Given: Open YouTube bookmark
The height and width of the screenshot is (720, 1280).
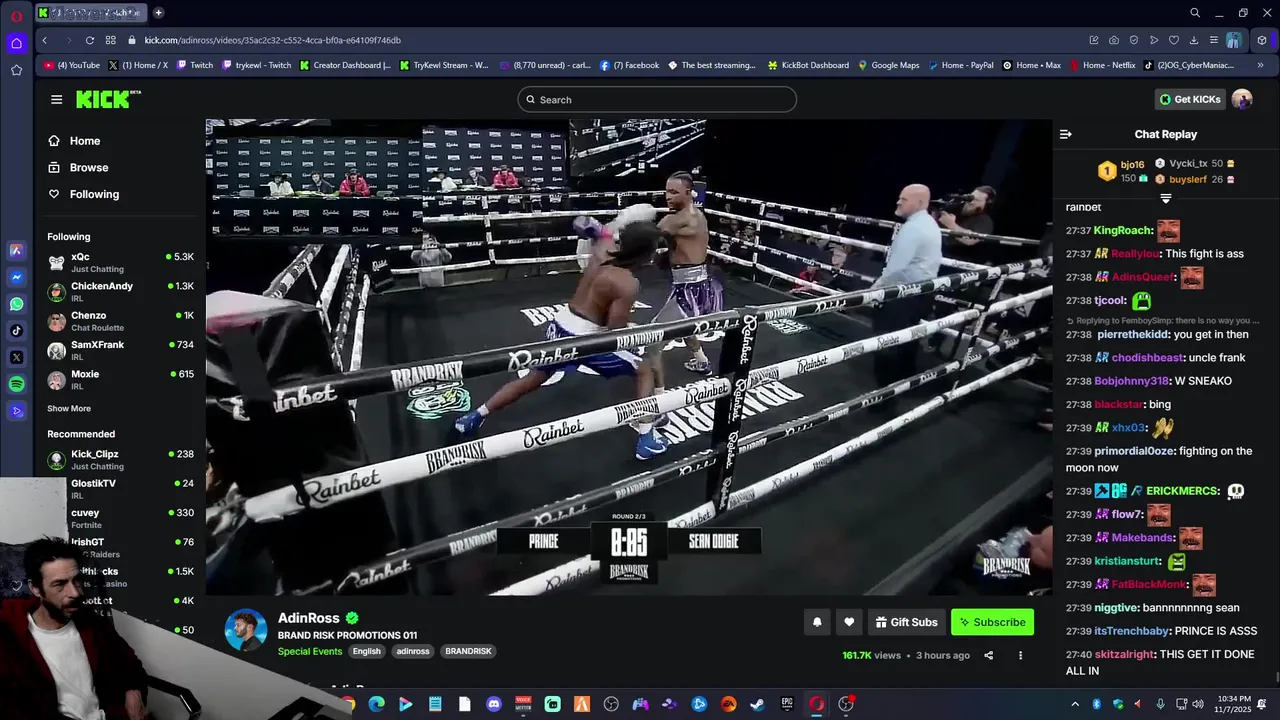Looking at the screenshot, I should point(72,65).
